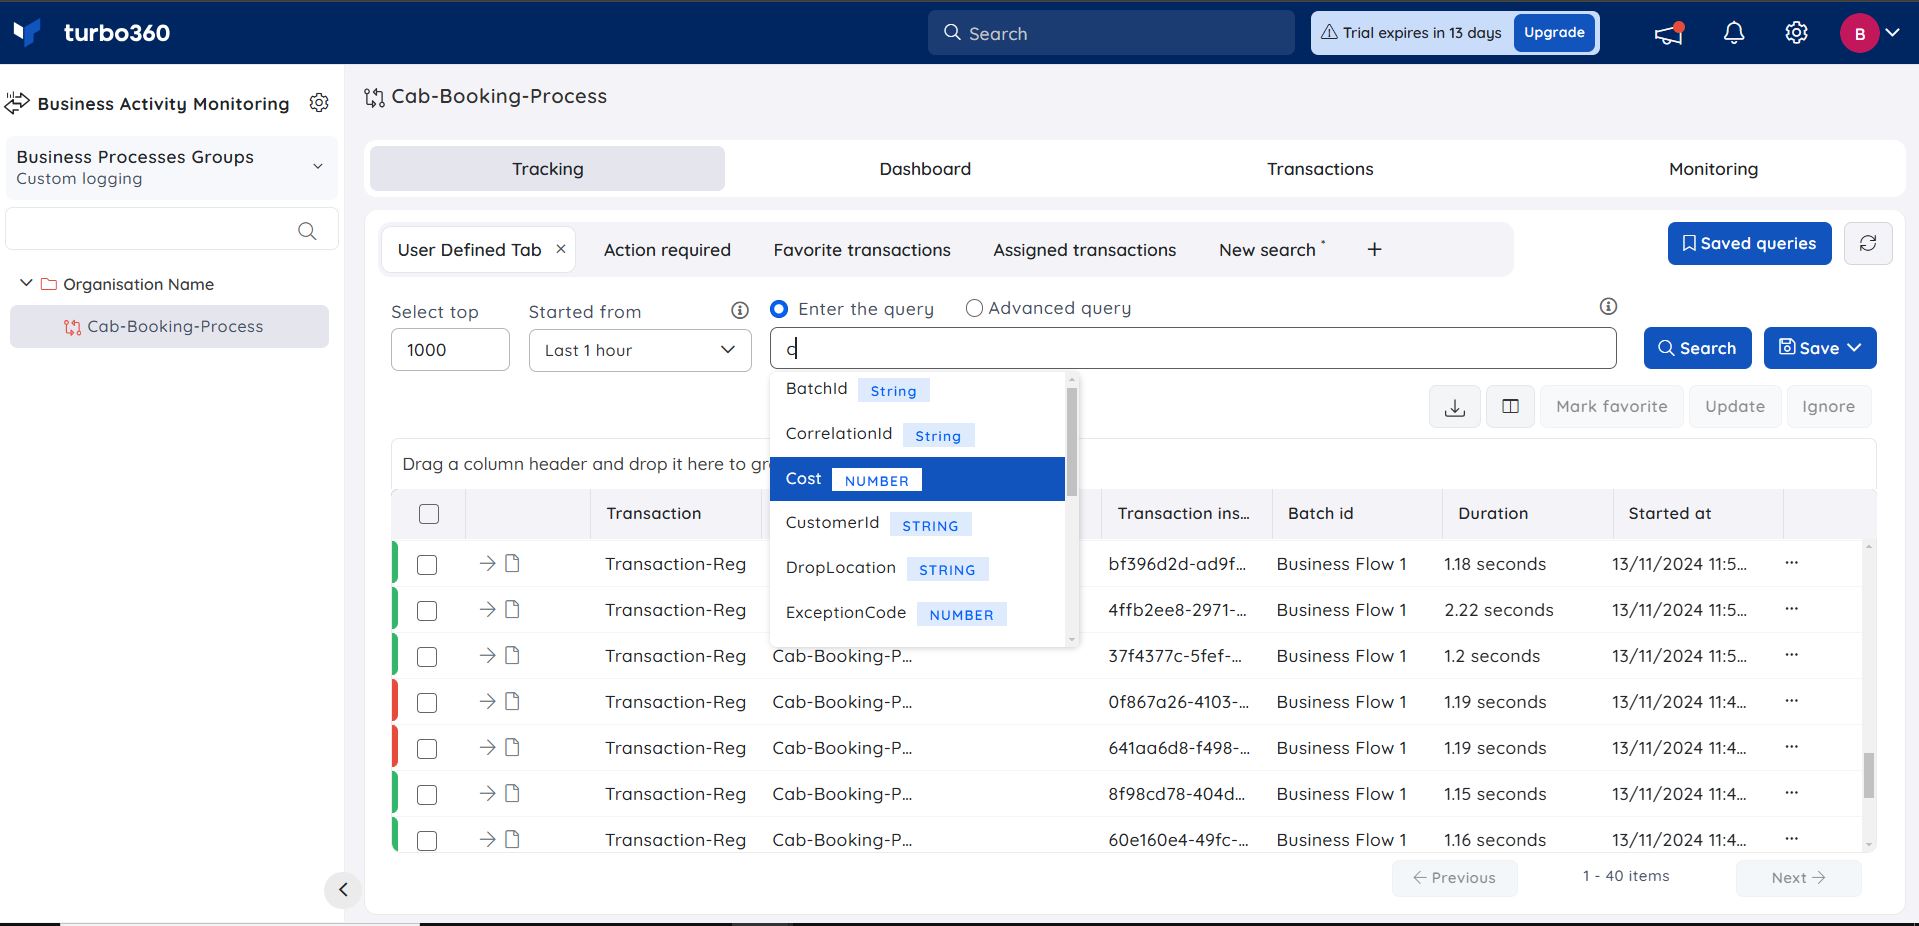Open arrow icon for the 8f98cd78 transaction

pos(487,793)
